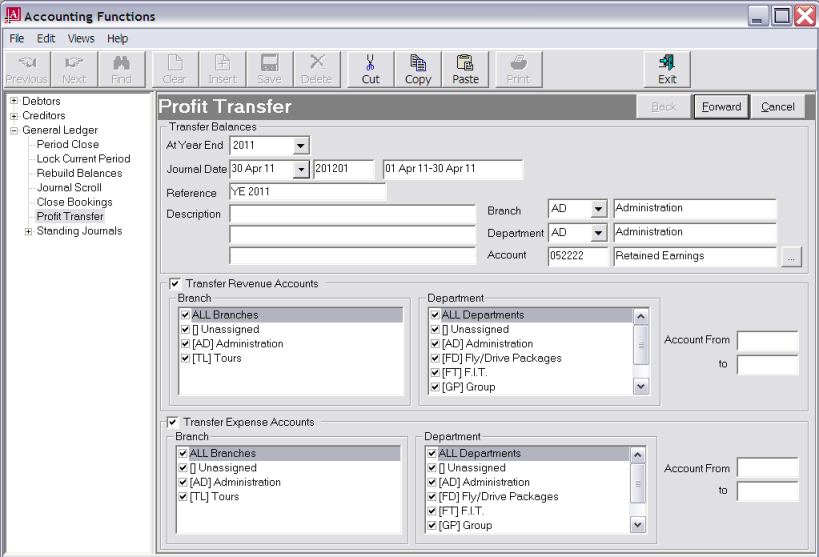819x557 pixels.
Task: Open the Journal Date dropdown
Action: tap(300, 170)
